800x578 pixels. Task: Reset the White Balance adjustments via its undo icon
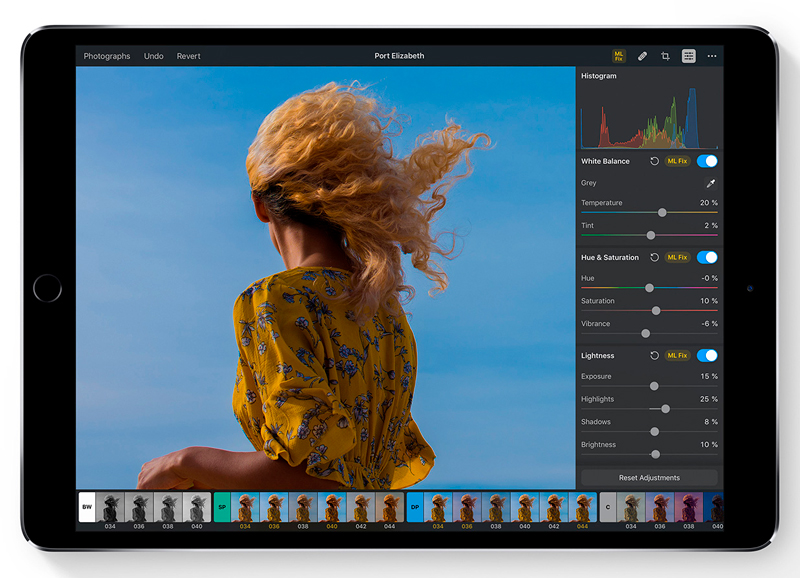[655, 161]
